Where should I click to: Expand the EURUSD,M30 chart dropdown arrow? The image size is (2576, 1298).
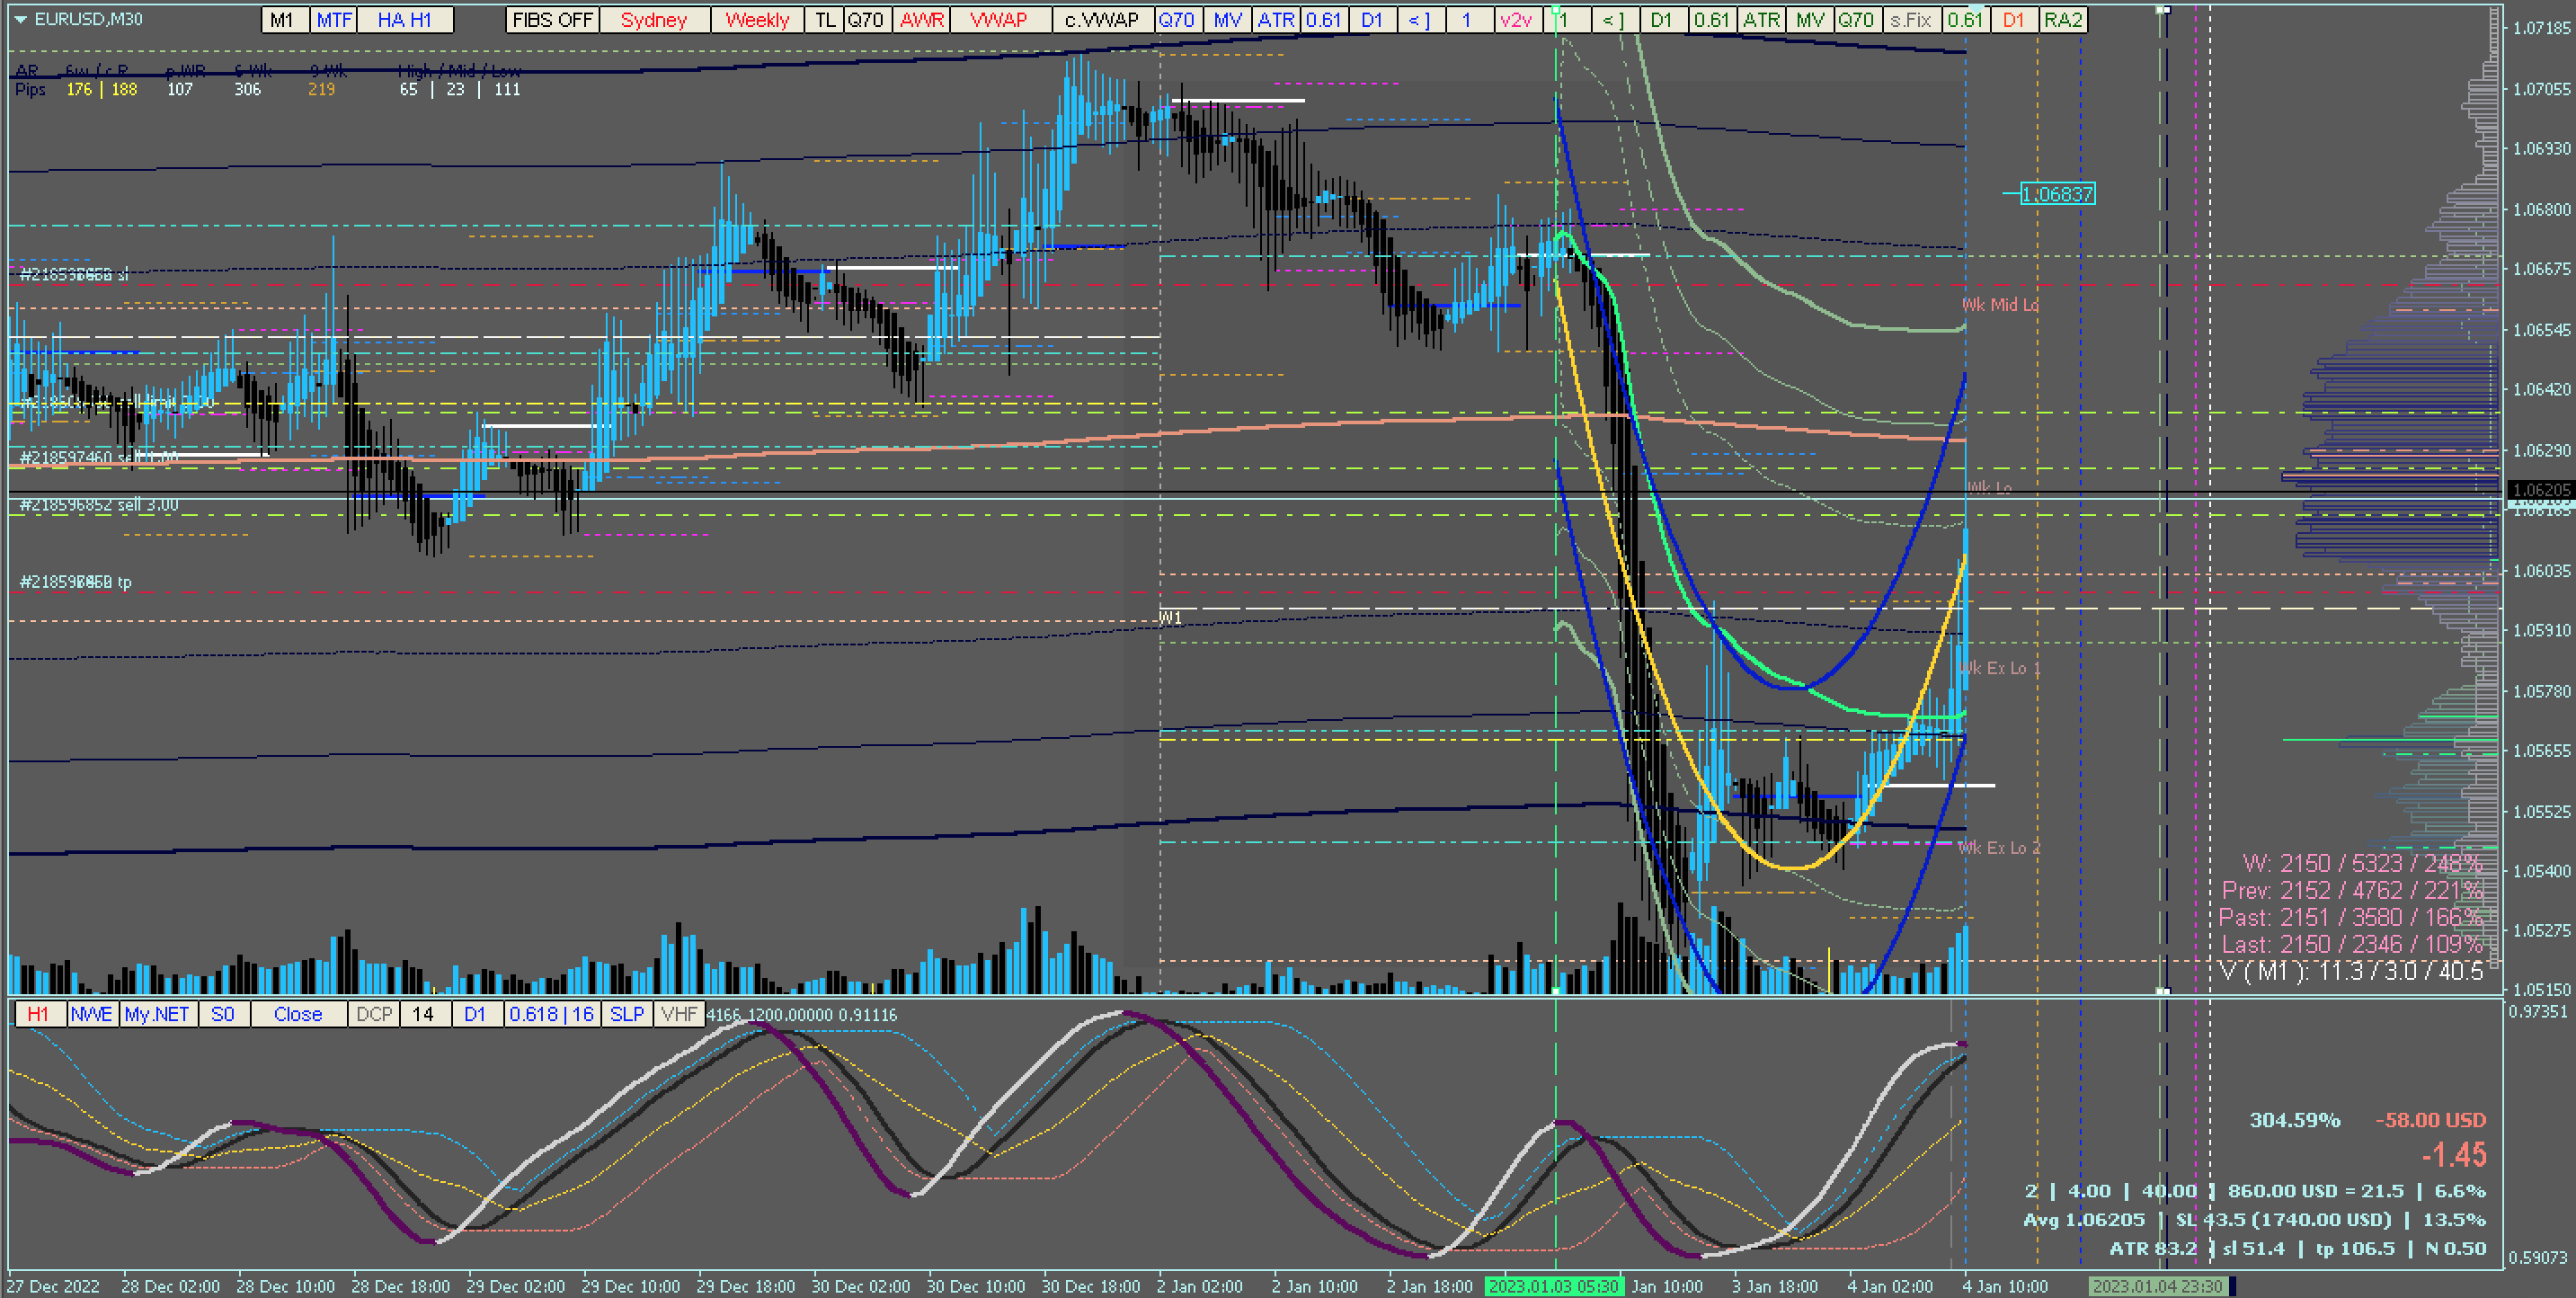point(20,19)
